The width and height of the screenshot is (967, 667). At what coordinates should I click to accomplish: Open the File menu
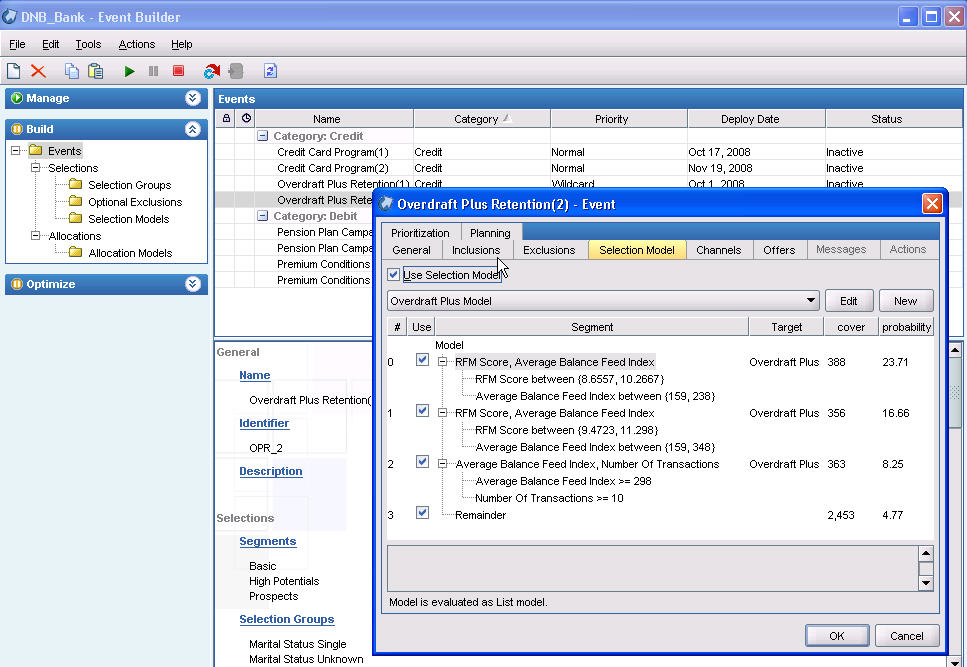point(17,44)
